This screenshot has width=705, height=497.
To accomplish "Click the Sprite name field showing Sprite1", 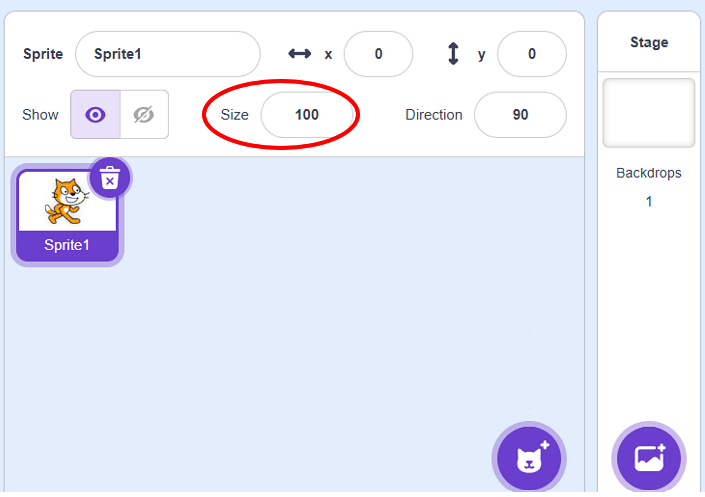I will 168,54.
